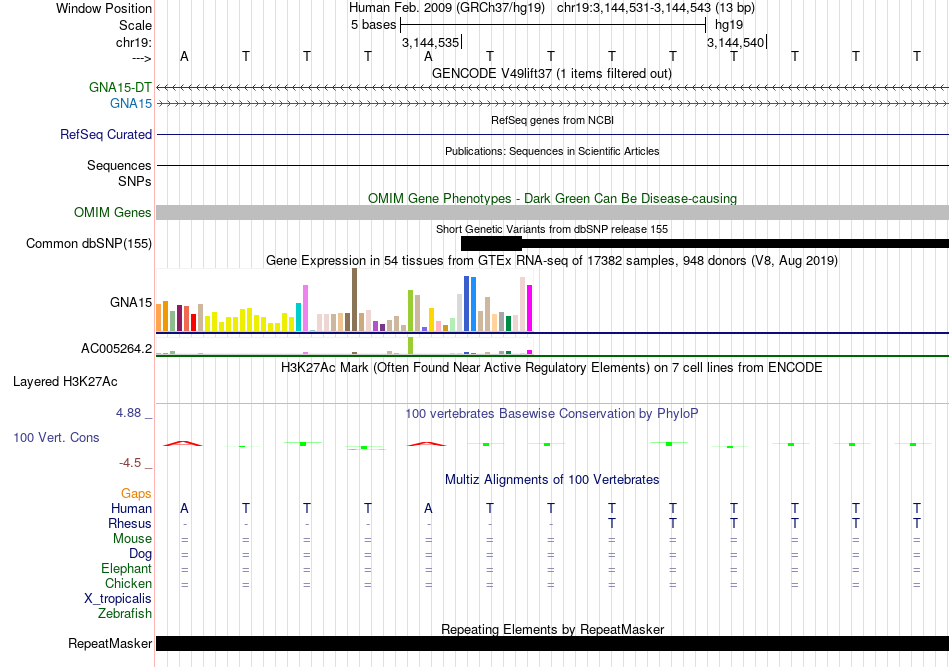950x667 pixels.
Task: Click 'Multiz Alignments of 100 Vertebrates' title
Action: click(552, 479)
